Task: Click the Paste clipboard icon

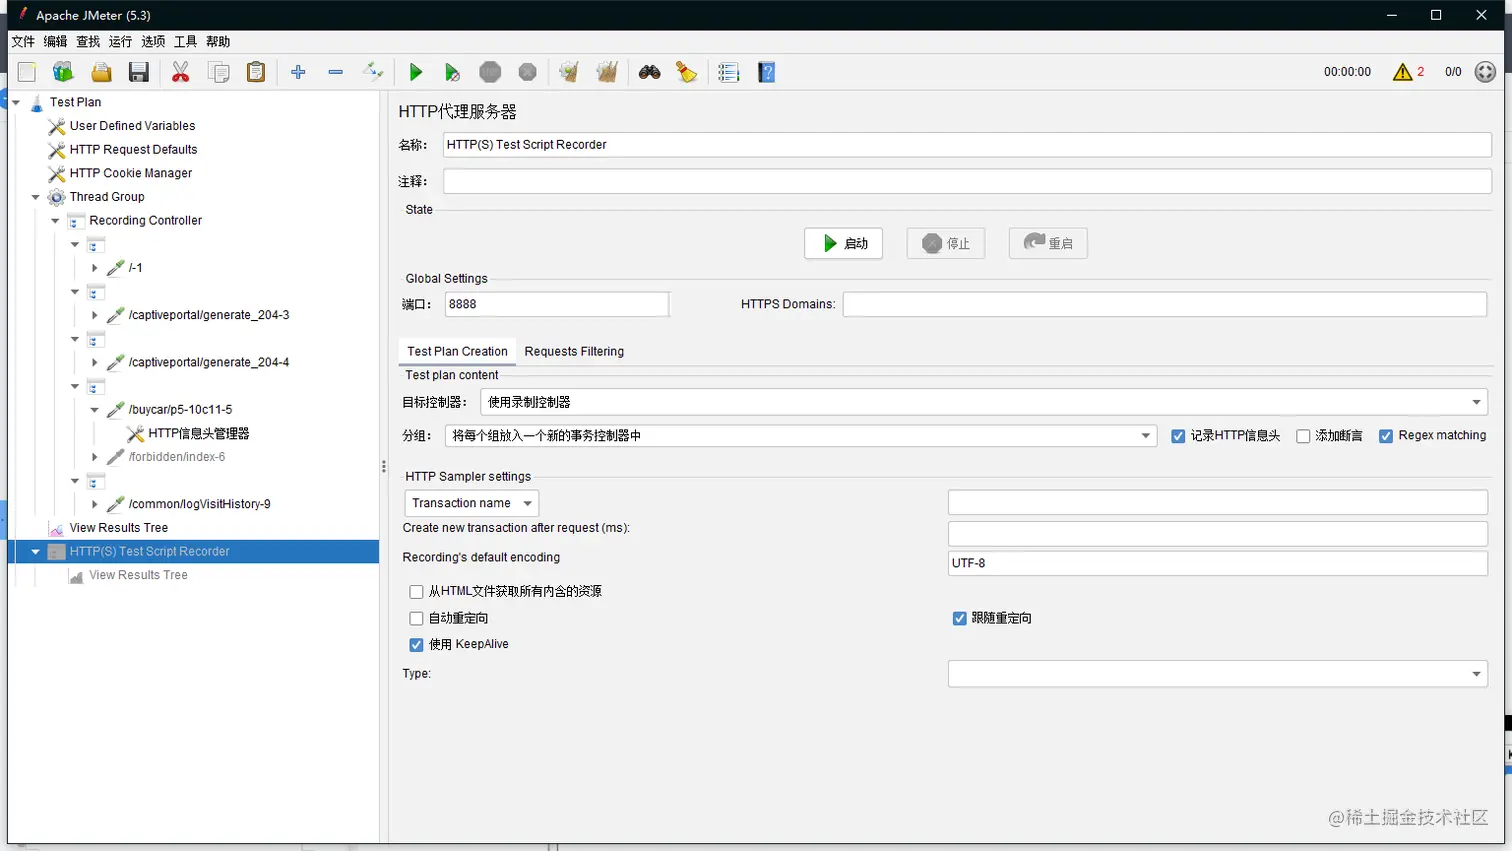Action: (x=256, y=72)
